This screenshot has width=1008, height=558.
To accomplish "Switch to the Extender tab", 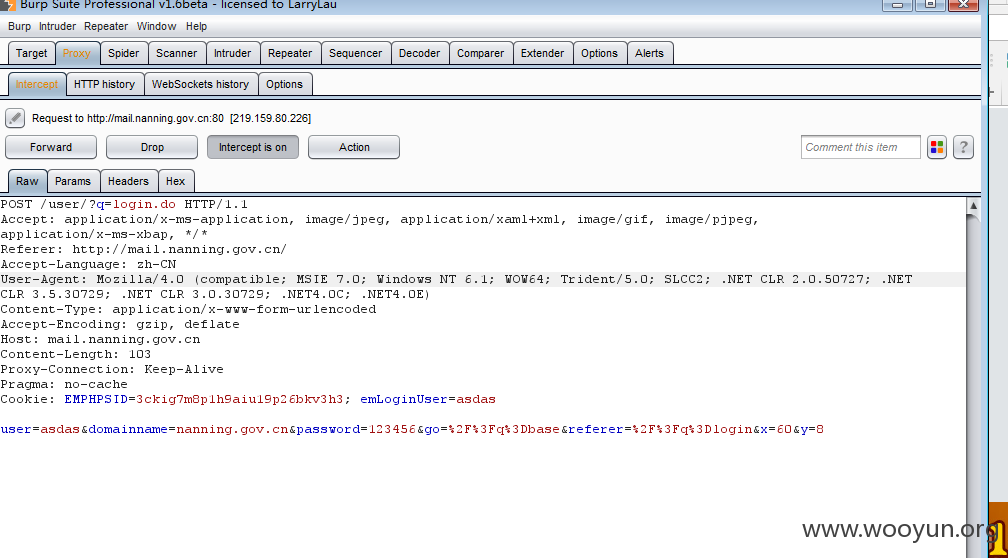I will 543,53.
